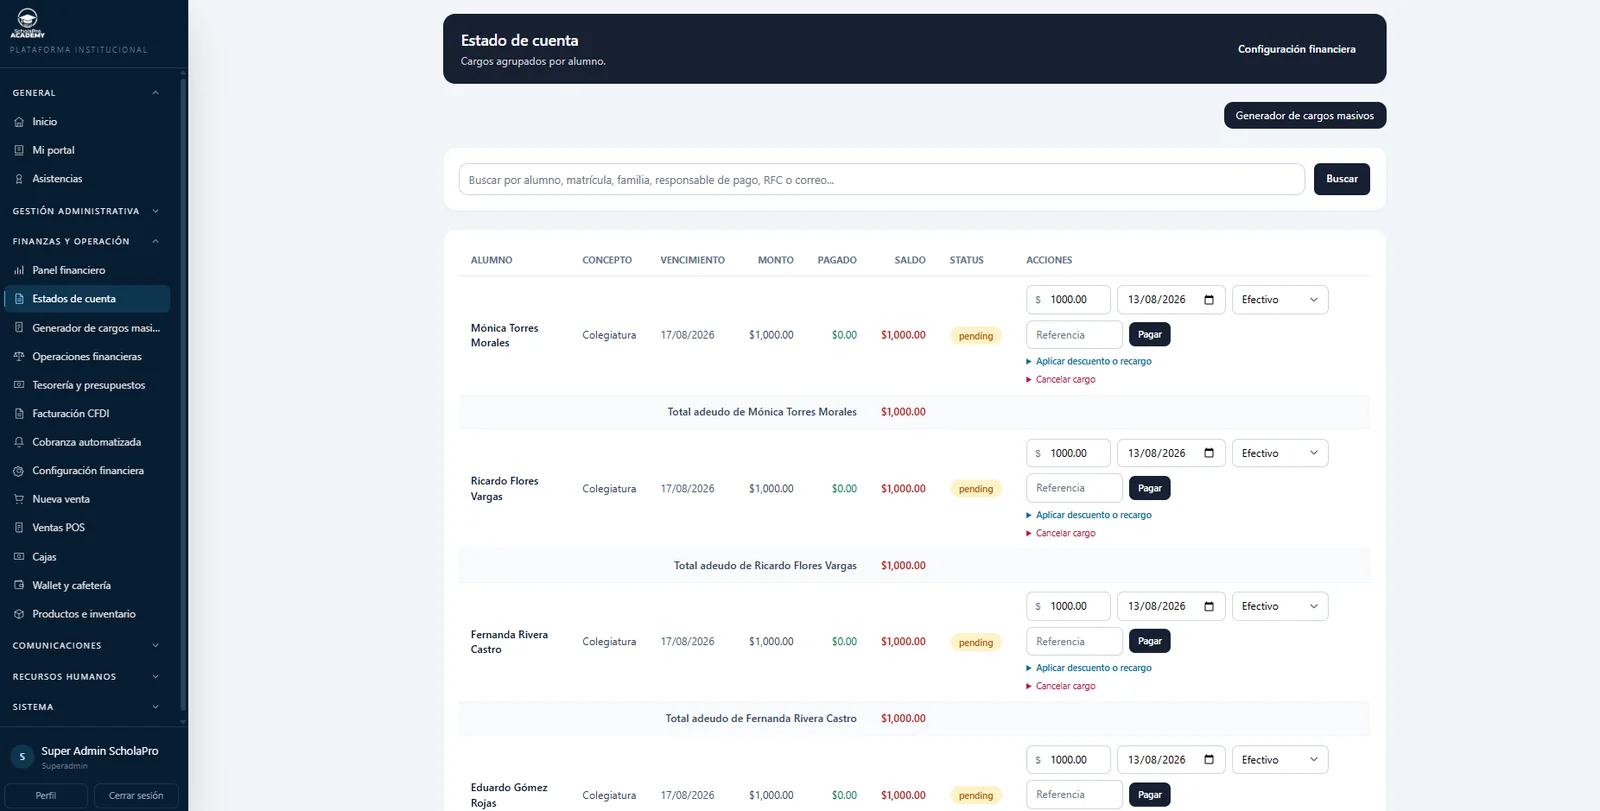Open calendar picker in Mónica Torres row
1600x811 pixels.
(1209, 300)
